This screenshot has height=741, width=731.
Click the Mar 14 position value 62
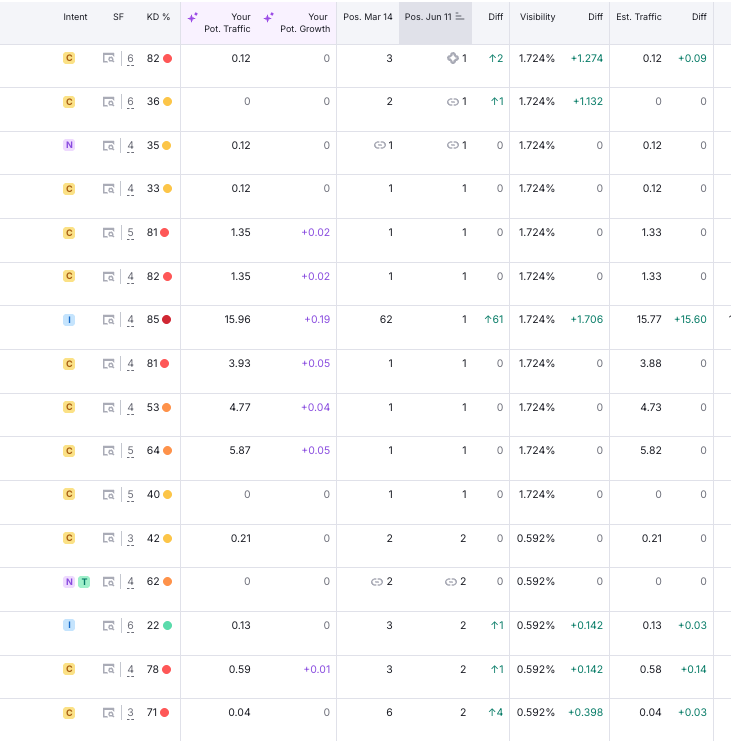pyautogui.click(x=386, y=320)
